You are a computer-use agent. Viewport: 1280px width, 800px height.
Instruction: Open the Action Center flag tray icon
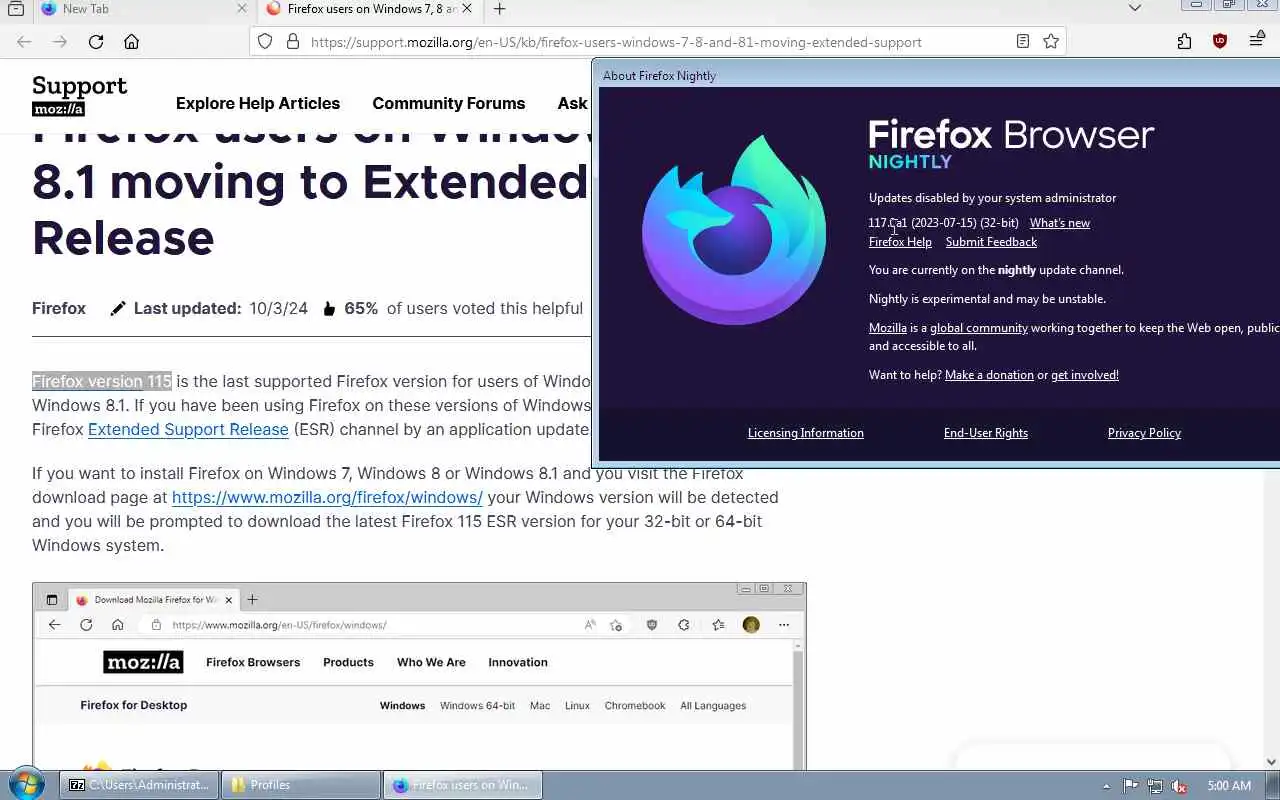click(1130, 786)
